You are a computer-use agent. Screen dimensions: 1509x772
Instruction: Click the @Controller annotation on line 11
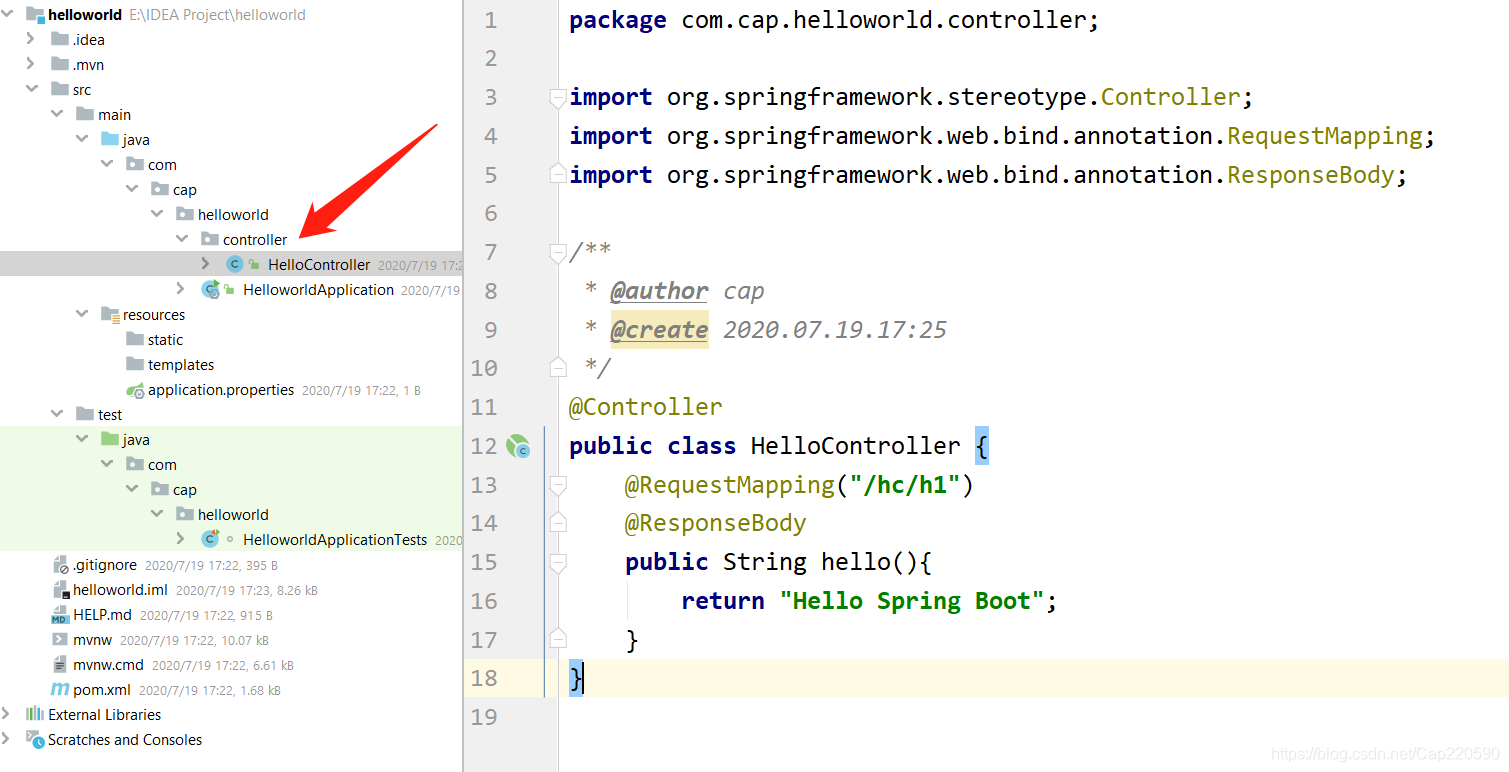646,407
